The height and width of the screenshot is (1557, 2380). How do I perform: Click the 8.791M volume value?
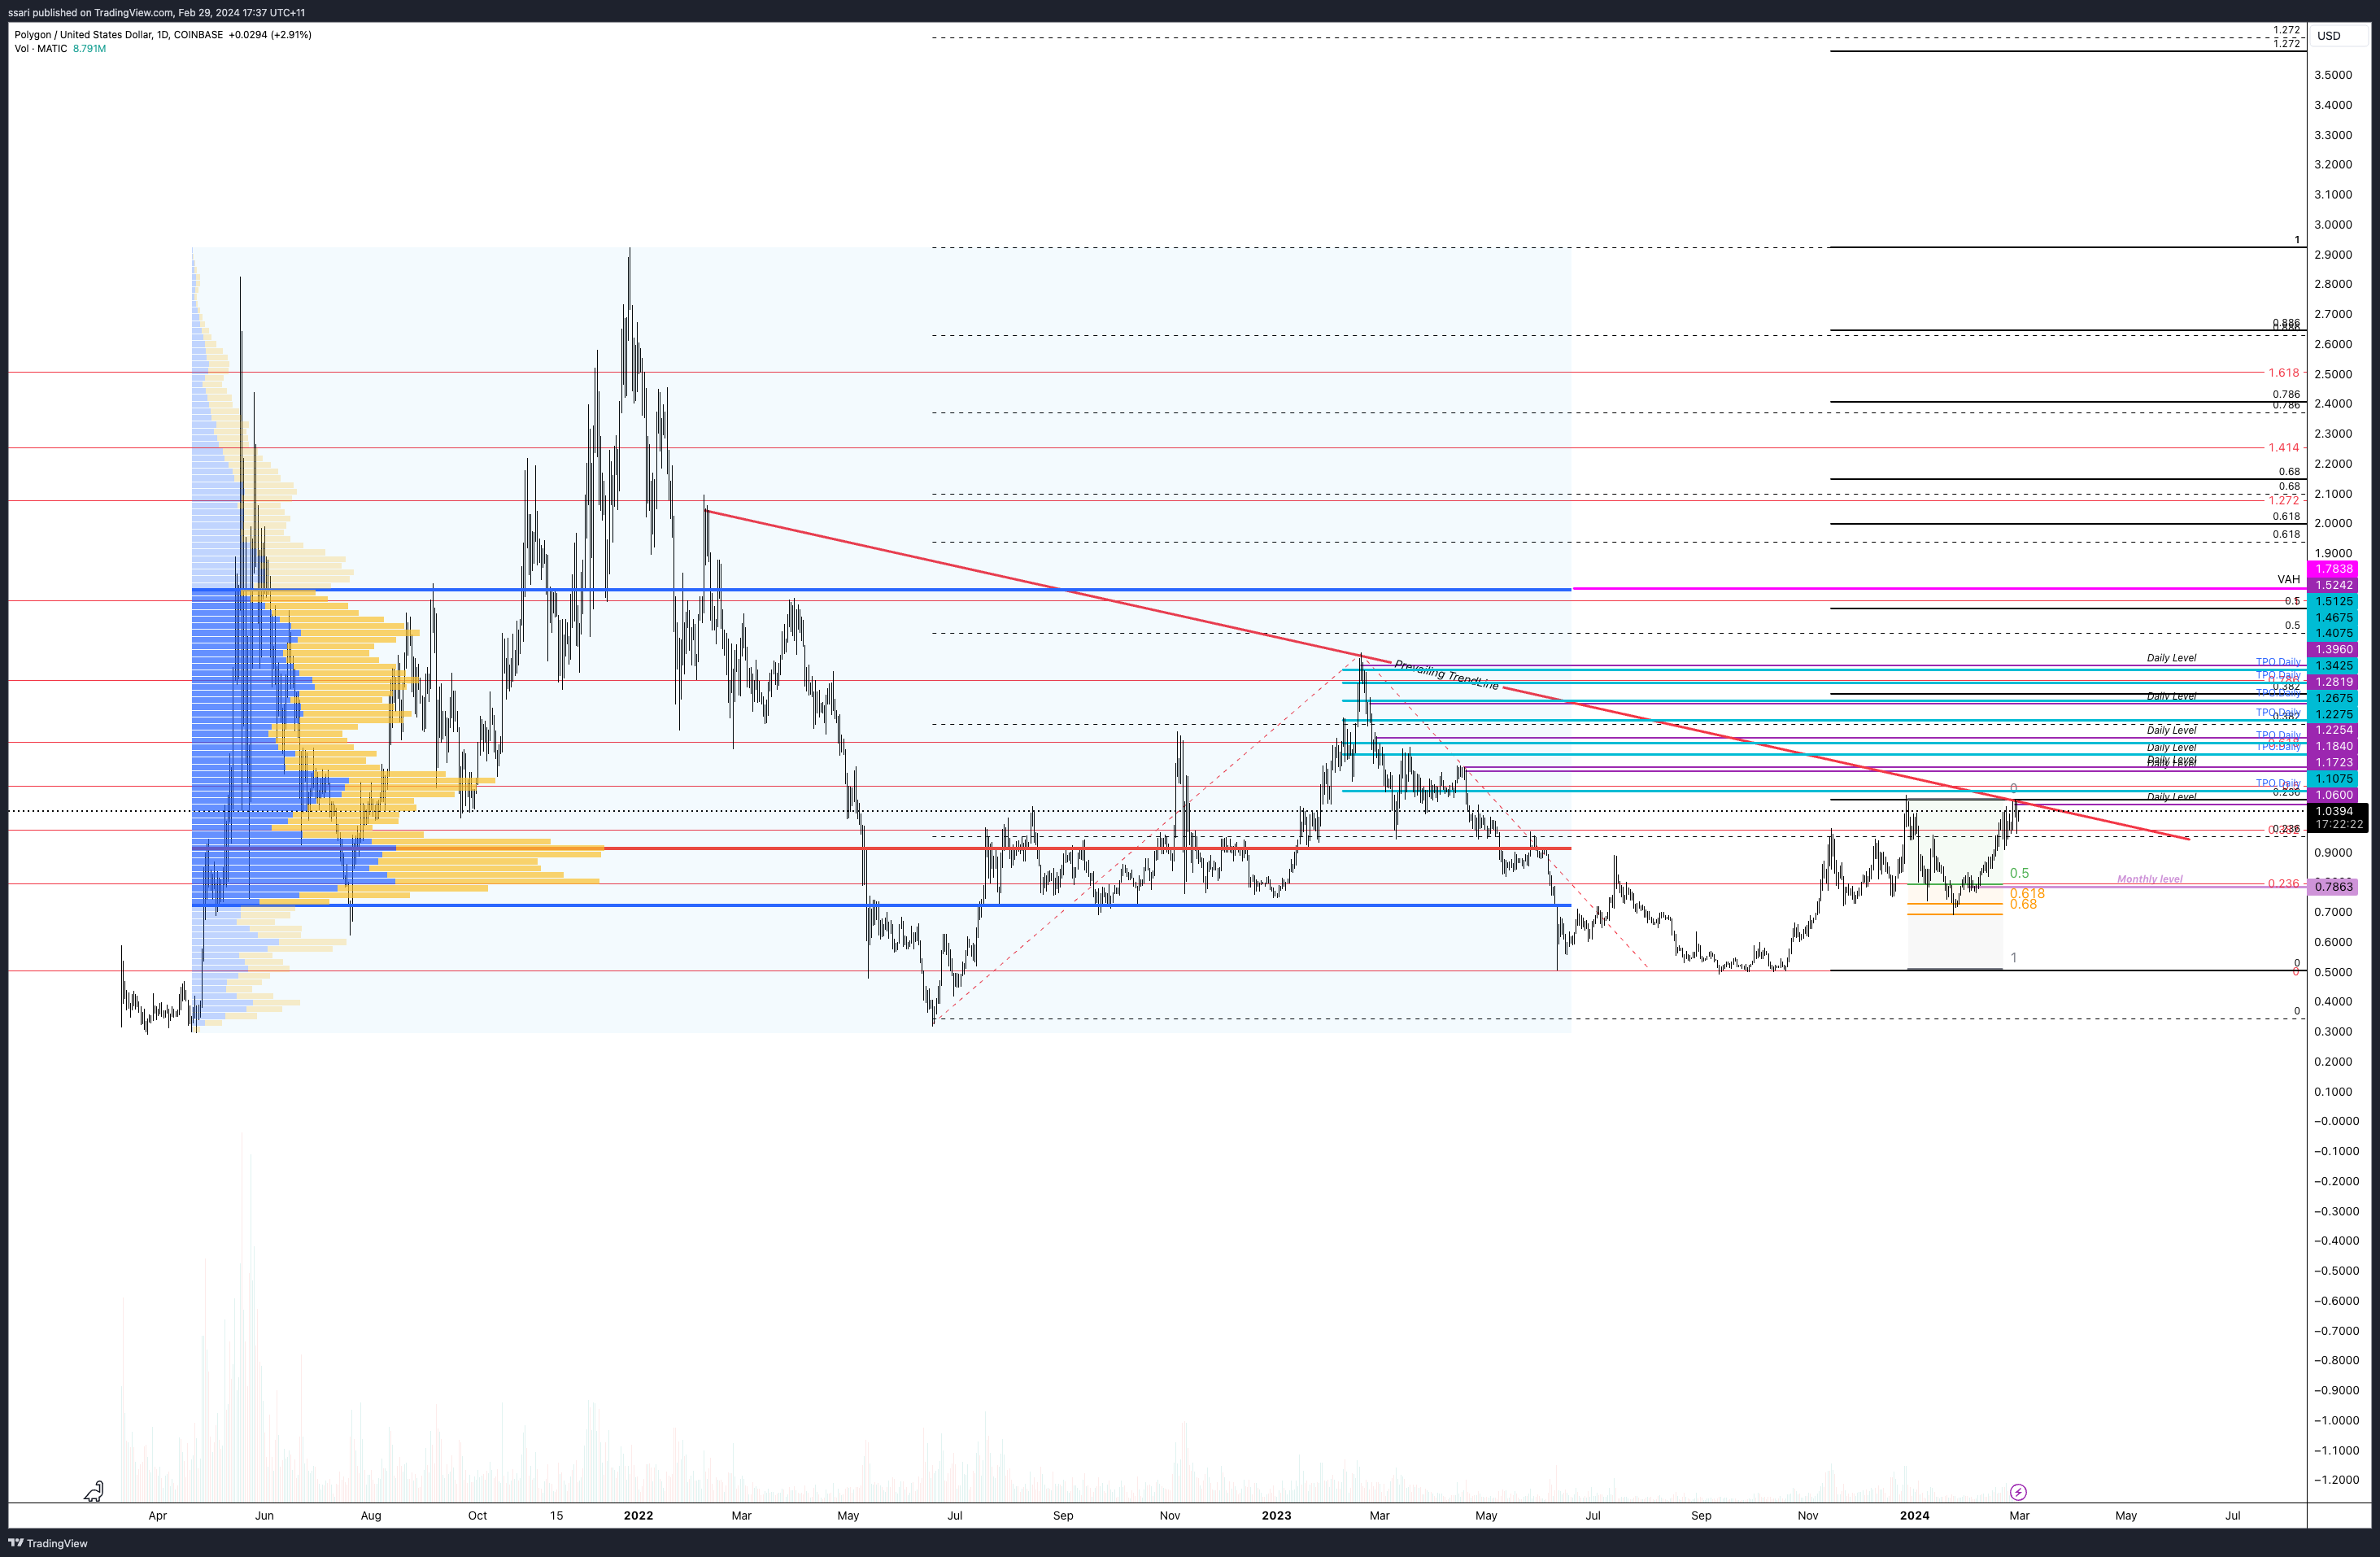pos(89,49)
